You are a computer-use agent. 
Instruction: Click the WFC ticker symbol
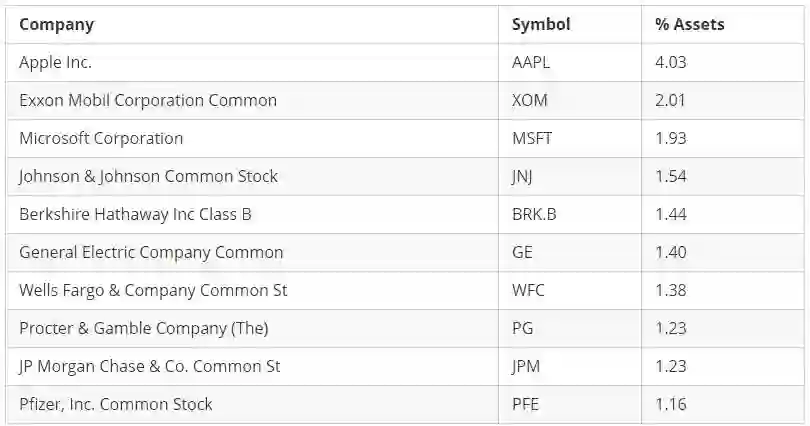(x=529, y=290)
